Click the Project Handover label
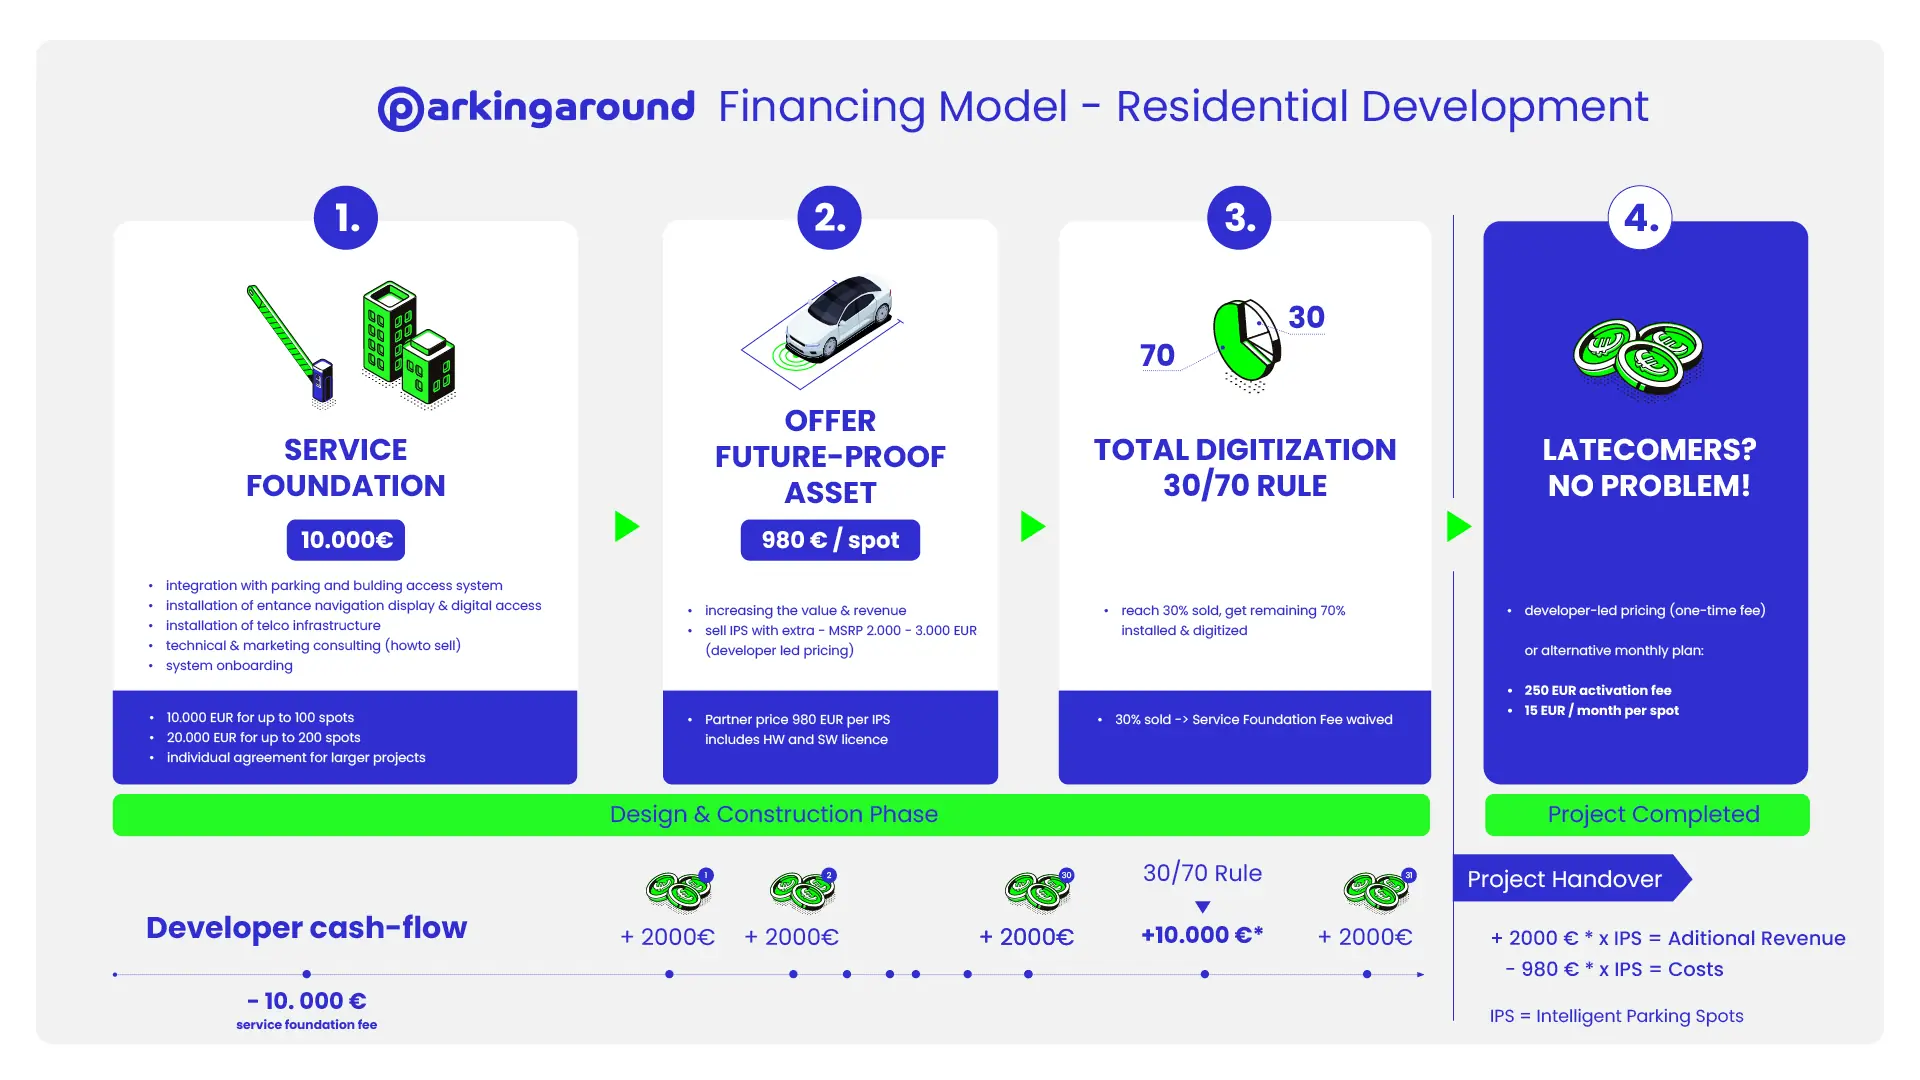The height and width of the screenshot is (1080, 1920). (x=1571, y=879)
